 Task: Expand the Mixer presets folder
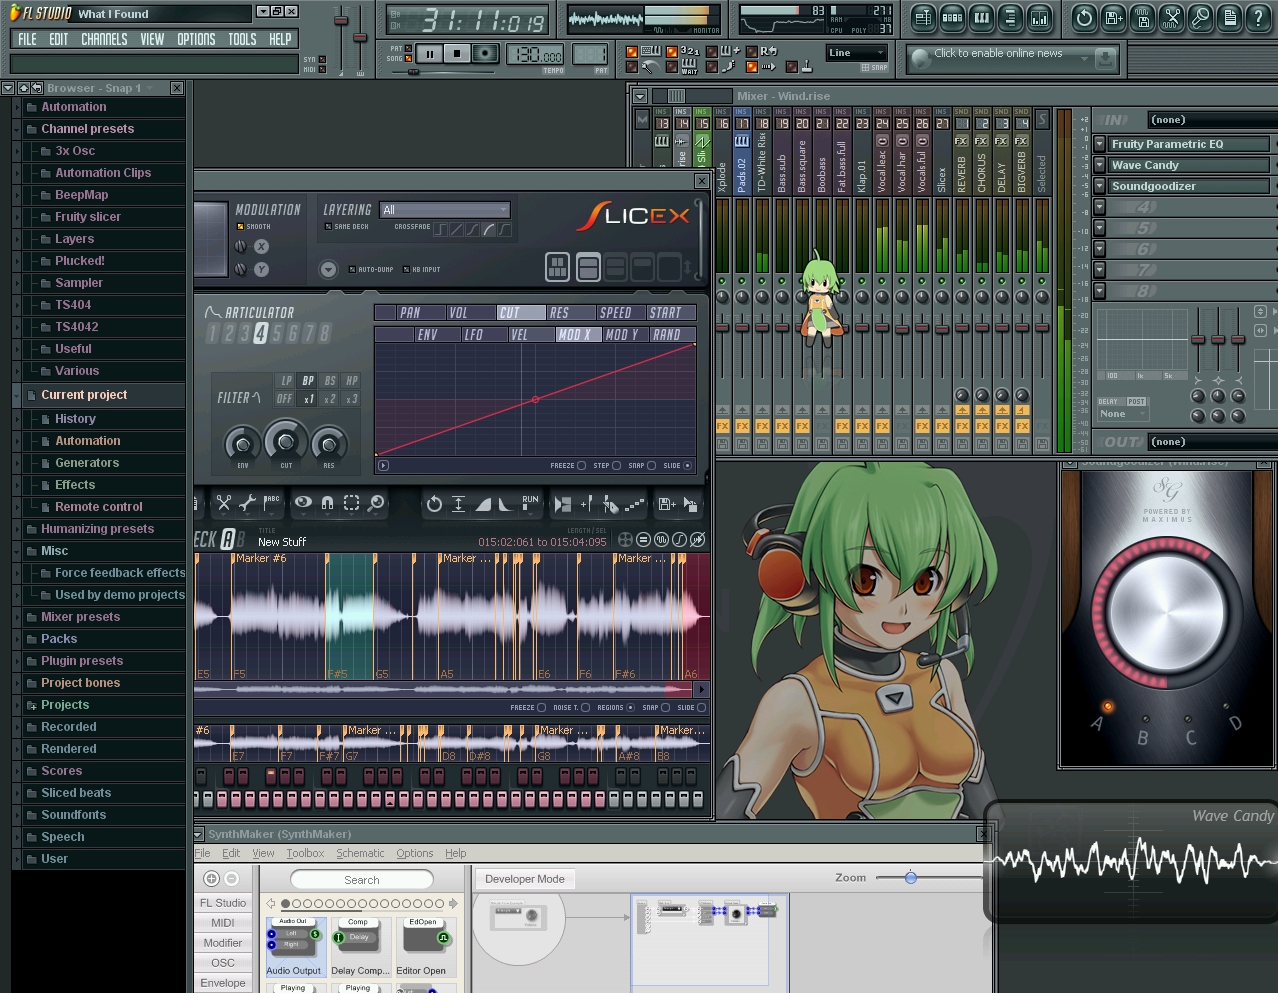click(x=80, y=617)
